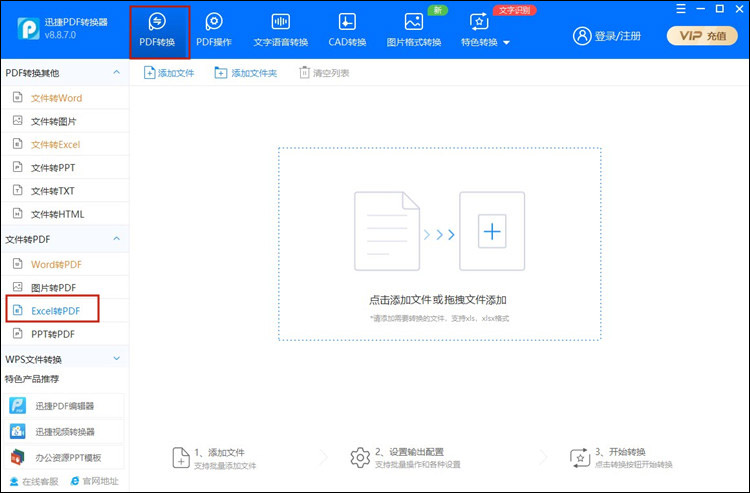The height and width of the screenshot is (493, 750).
Task: Click the v8.8.7.0 version text
Action: pyautogui.click(x=60, y=35)
